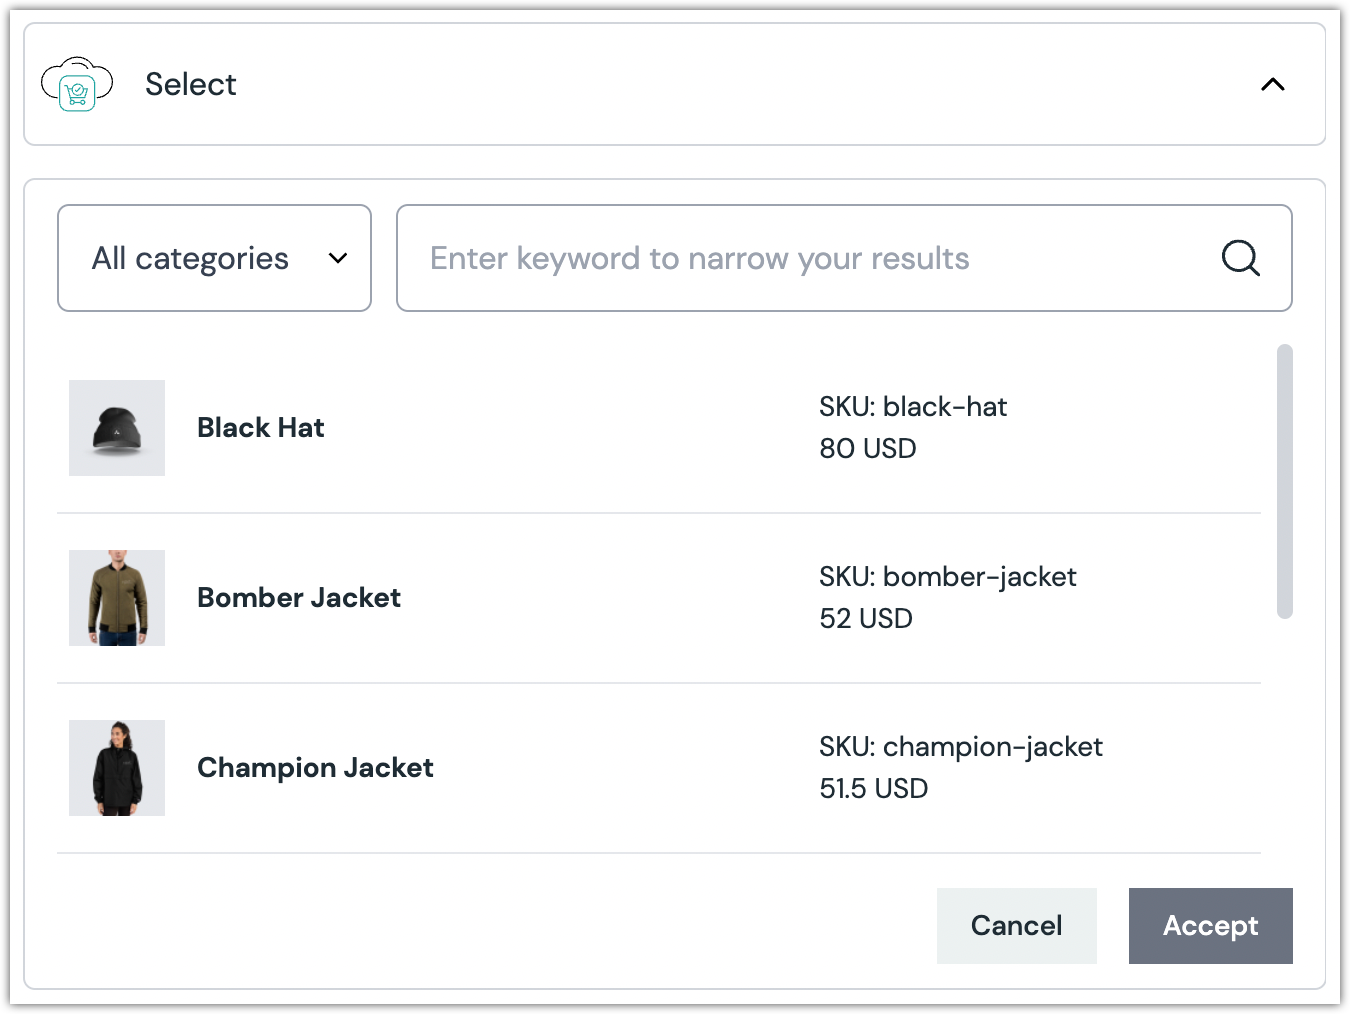1350x1014 pixels.
Task: Focus the keyword search field
Action: click(800, 258)
